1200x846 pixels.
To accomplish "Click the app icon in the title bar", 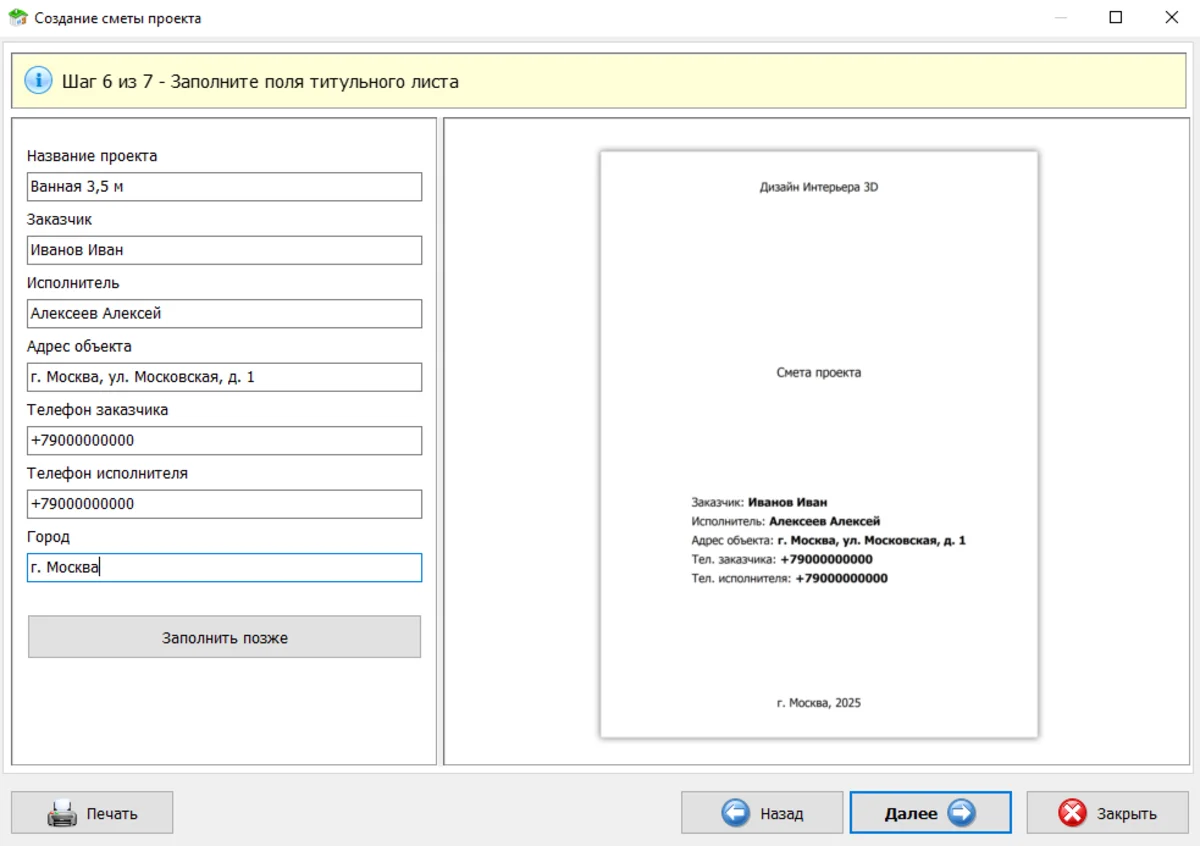I will point(18,18).
